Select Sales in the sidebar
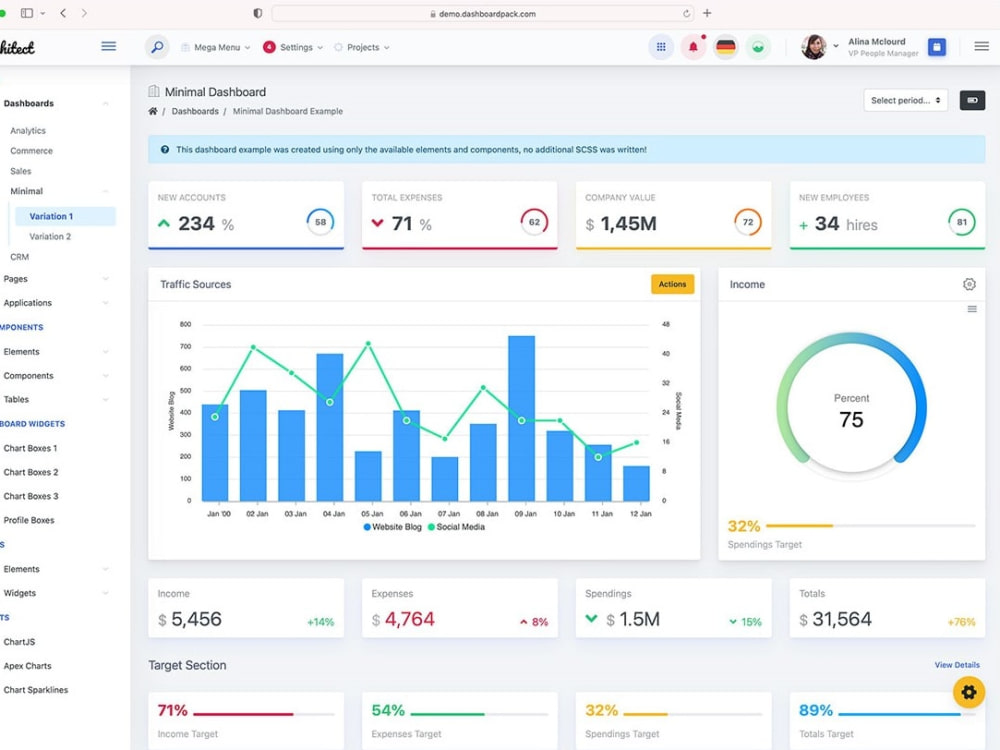This screenshot has width=1000, height=750. pyautogui.click(x=20, y=171)
